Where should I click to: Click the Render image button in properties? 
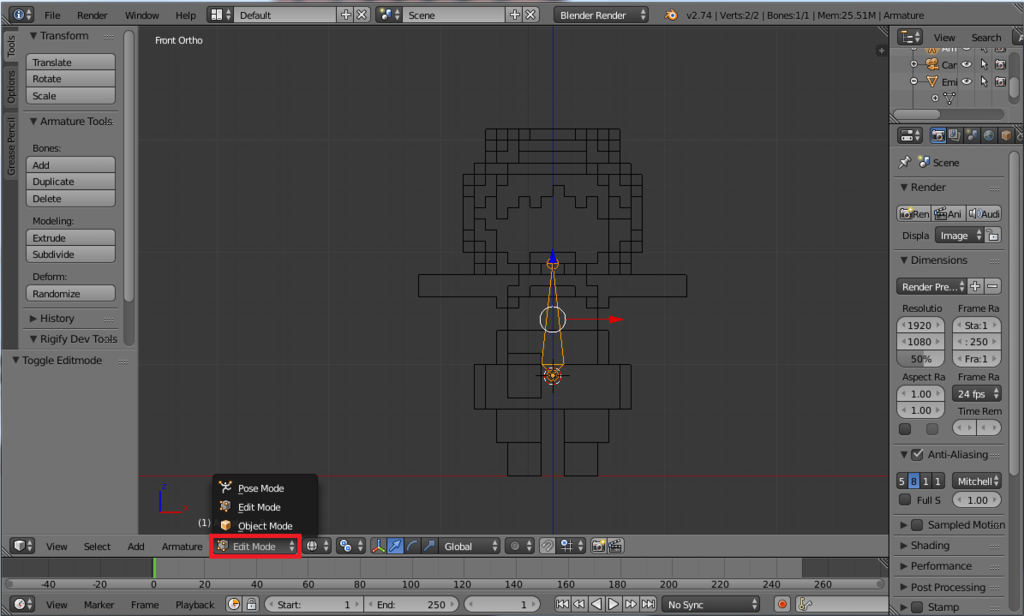[914, 214]
